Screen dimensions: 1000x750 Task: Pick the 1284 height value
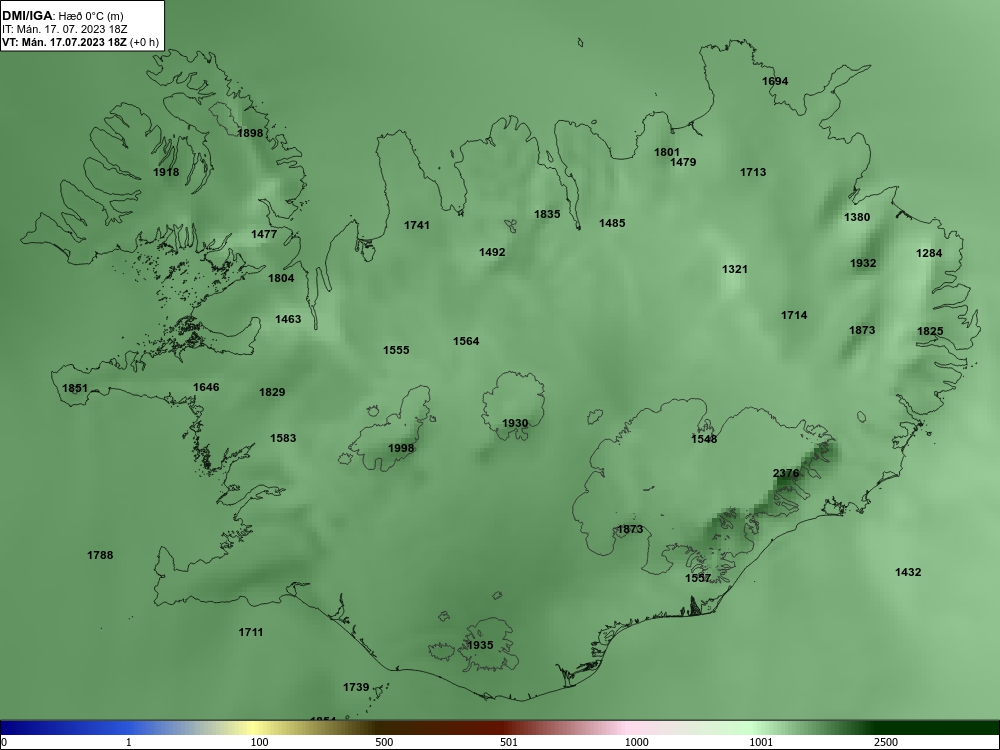tap(929, 253)
